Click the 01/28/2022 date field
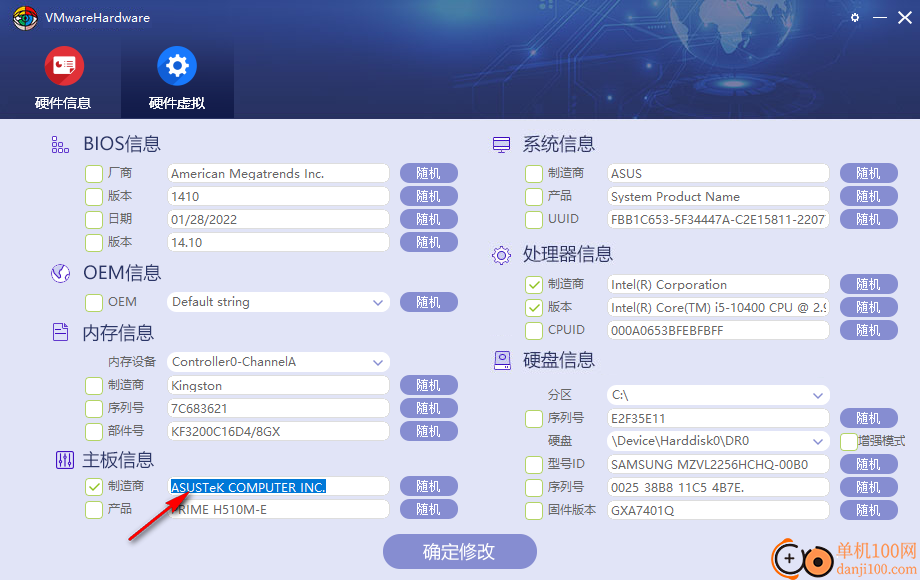 pyautogui.click(x=278, y=219)
